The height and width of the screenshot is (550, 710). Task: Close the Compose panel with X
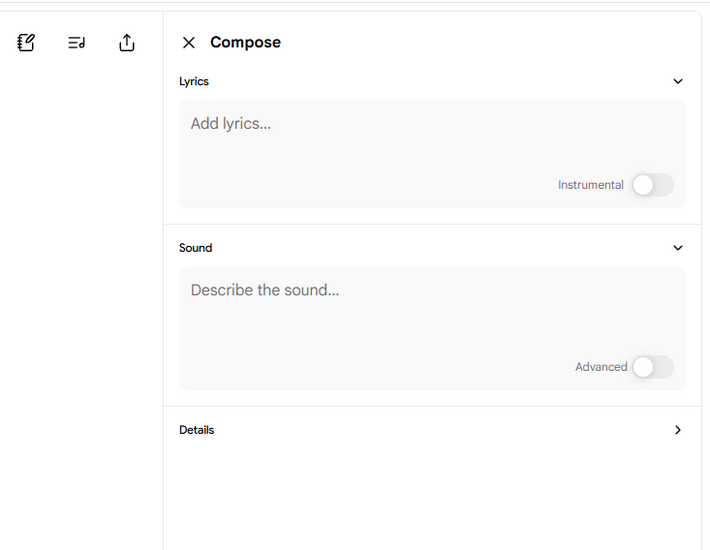click(x=189, y=43)
